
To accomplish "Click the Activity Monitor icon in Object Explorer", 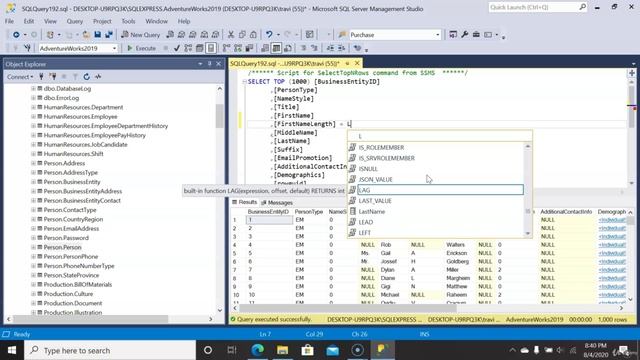I will tap(98, 76).
